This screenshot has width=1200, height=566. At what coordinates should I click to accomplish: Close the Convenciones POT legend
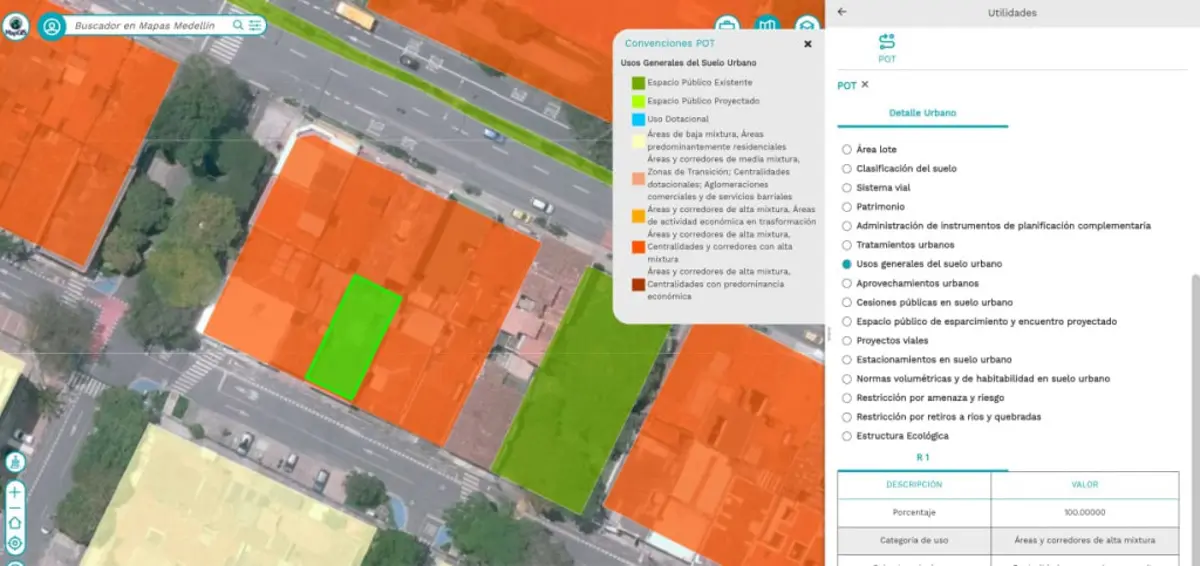coord(808,44)
